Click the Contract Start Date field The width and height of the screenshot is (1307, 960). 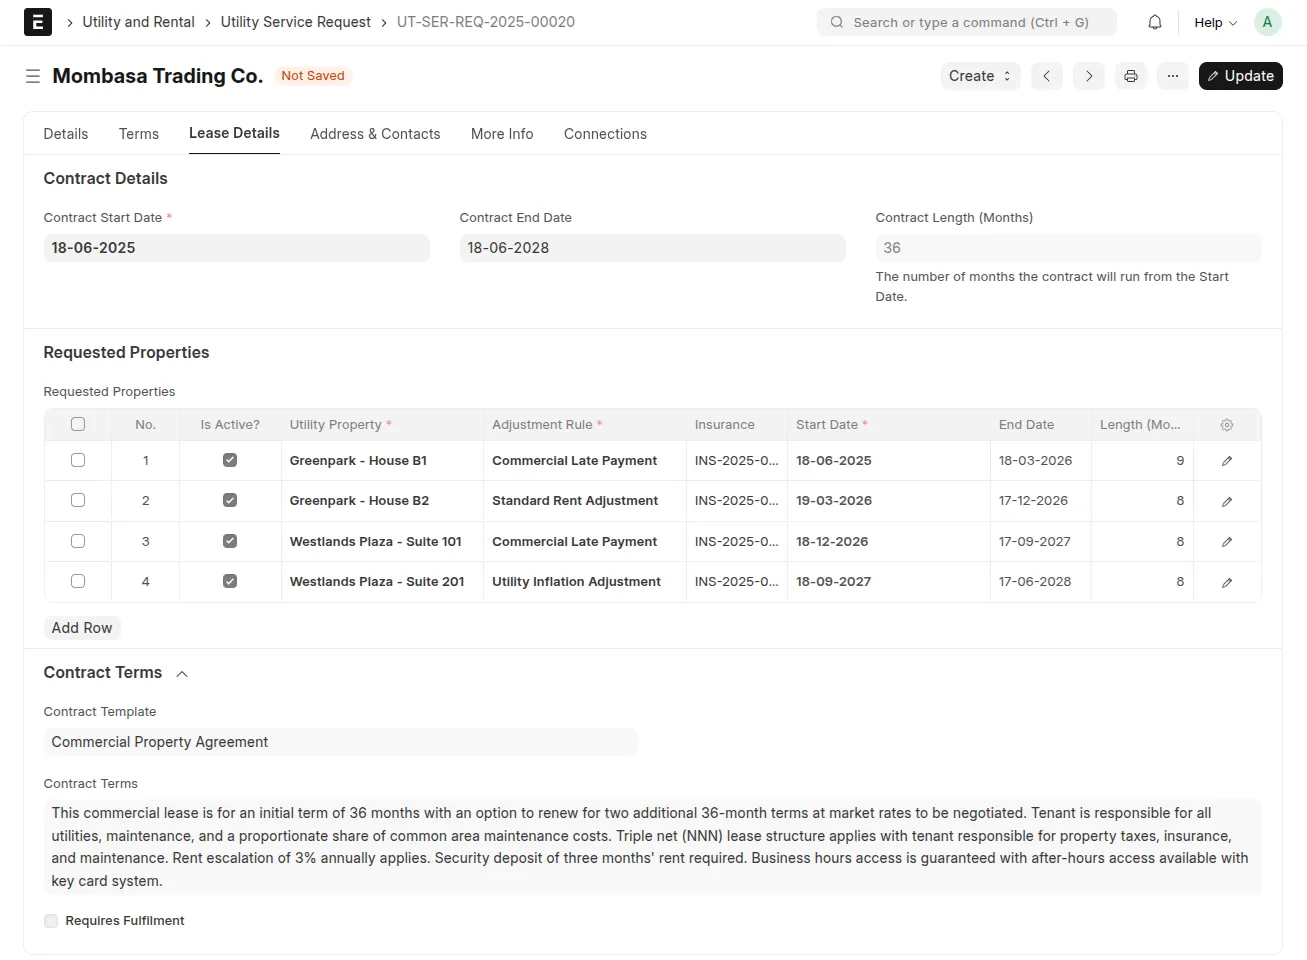click(x=237, y=248)
